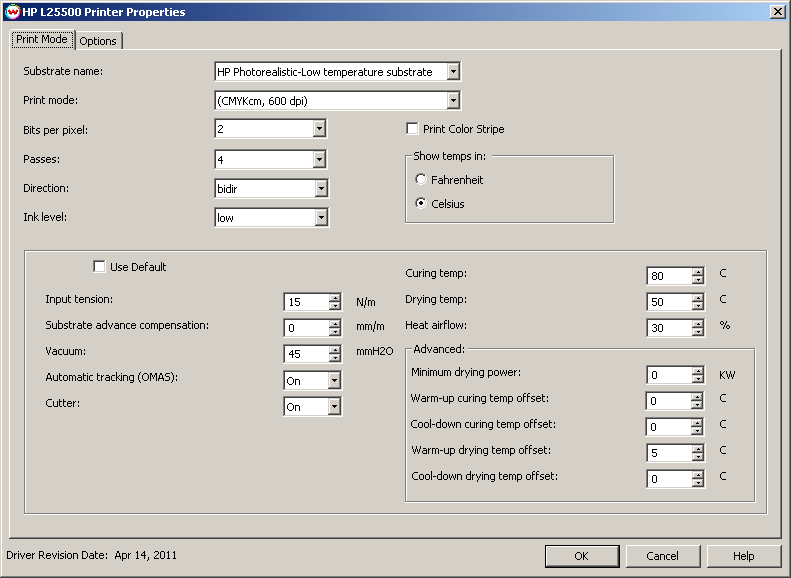The width and height of the screenshot is (791, 578).
Task: Select the Fahrenheit radio button
Action: click(x=421, y=179)
